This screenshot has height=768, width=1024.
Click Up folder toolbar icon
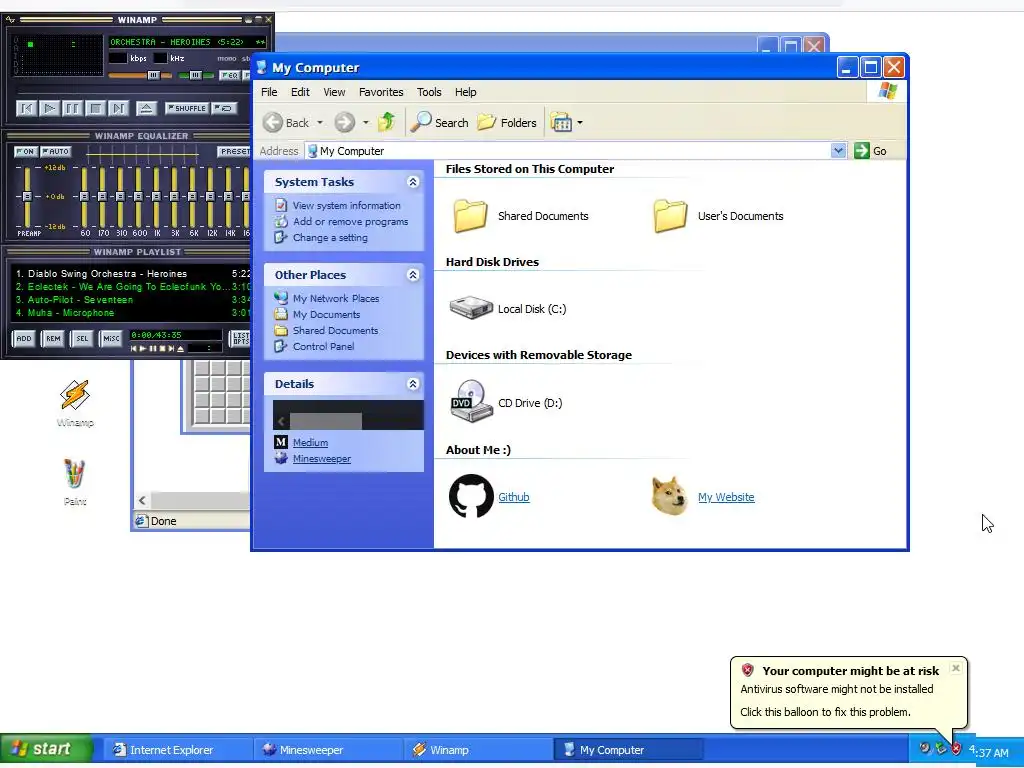point(387,122)
